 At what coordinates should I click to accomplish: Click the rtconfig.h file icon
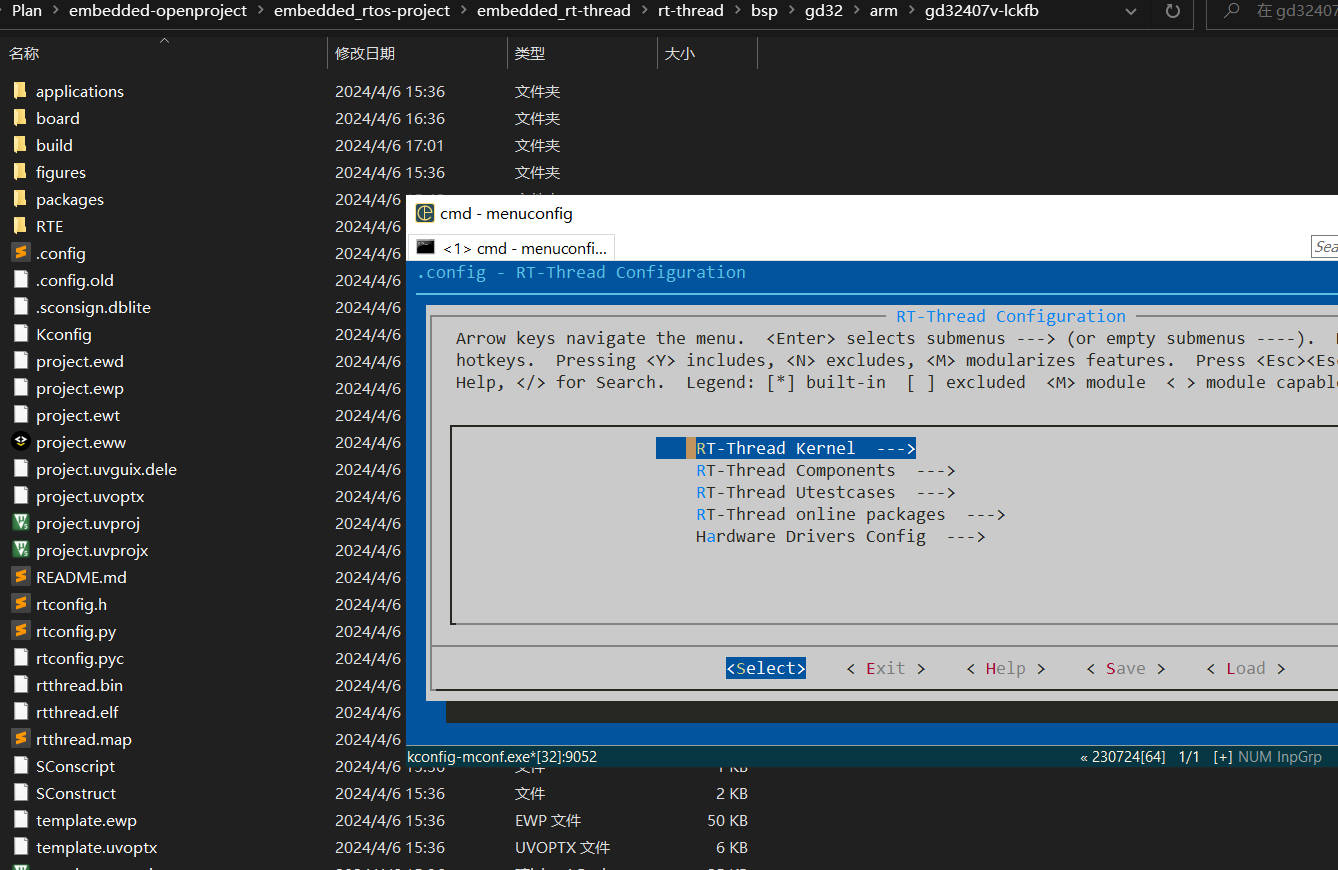click(20, 604)
